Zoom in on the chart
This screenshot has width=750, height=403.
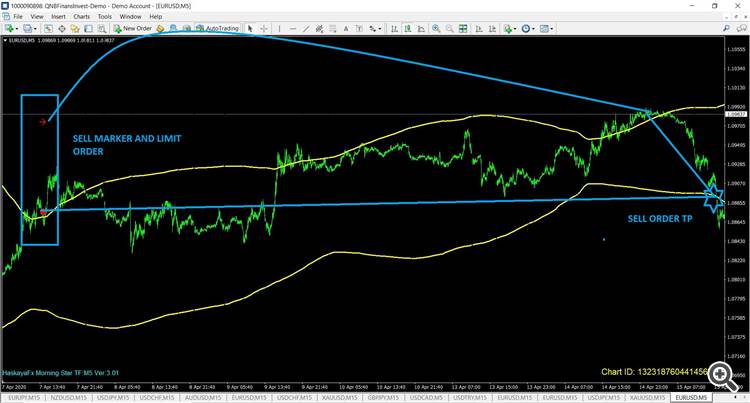[436, 29]
